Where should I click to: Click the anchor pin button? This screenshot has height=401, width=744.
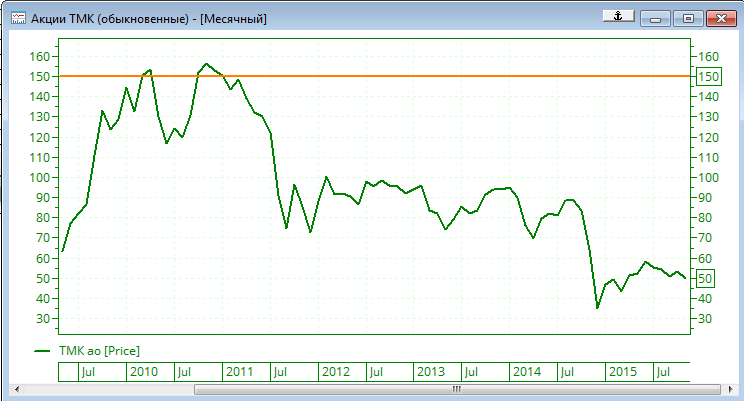[x=618, y=16]
